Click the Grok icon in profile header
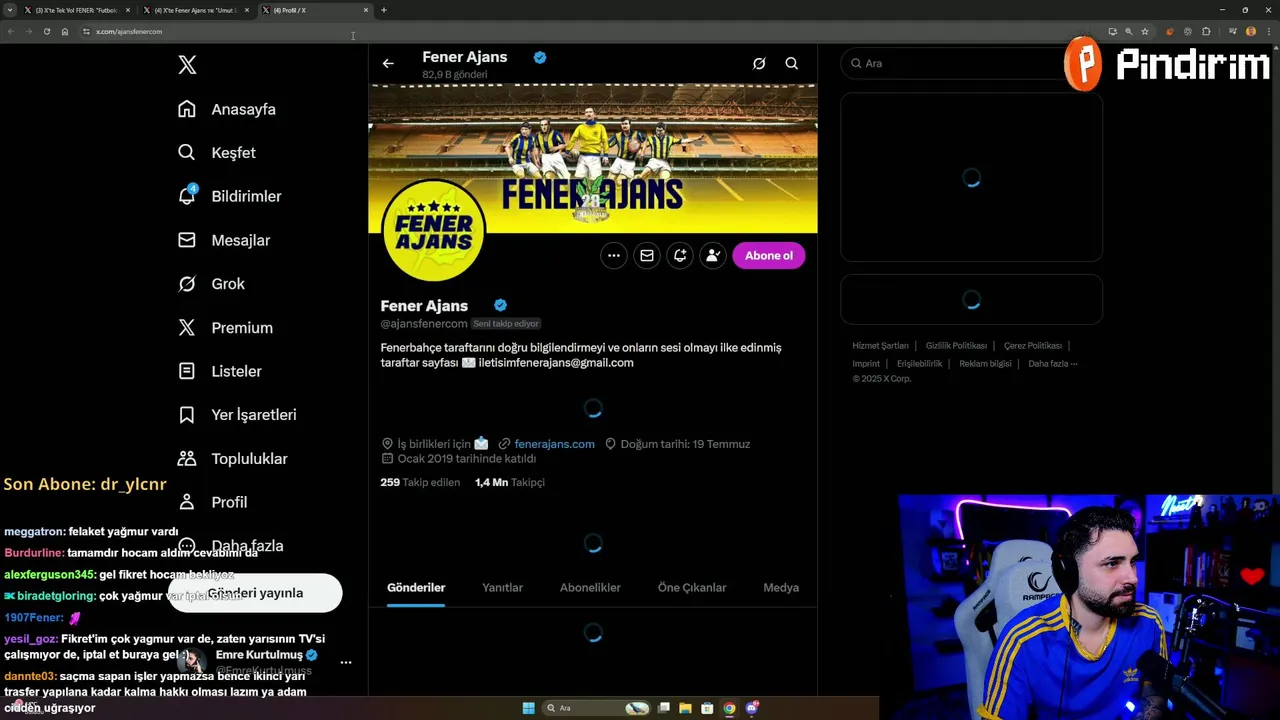The height and width of the screenshot is (720, 1280). pyautogui.click(x=759, y=63)
